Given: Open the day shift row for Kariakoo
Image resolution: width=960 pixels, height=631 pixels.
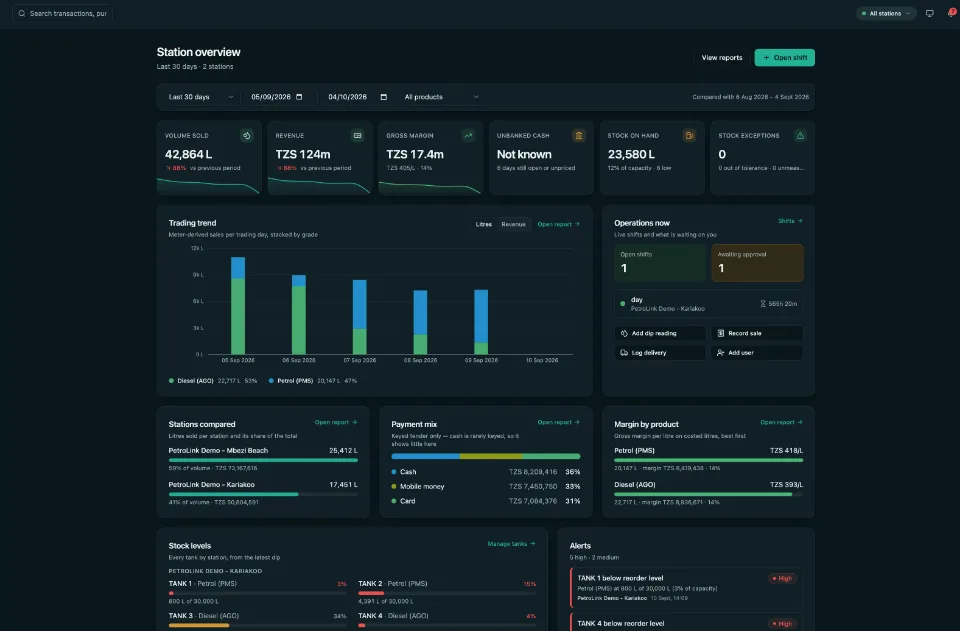Looking at the screenshot, I should [x=708, y=304].
